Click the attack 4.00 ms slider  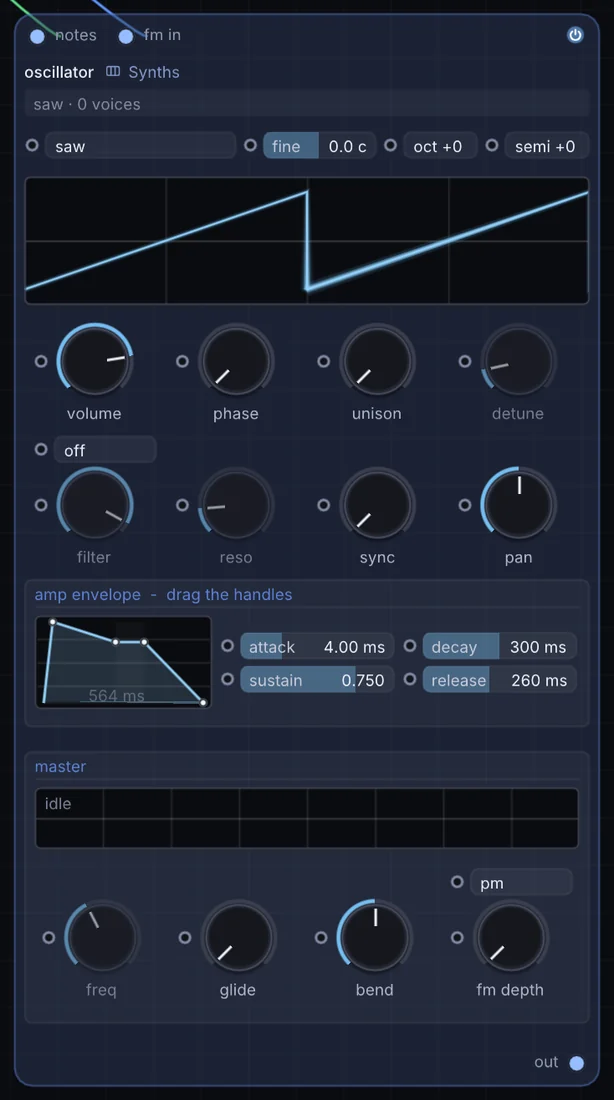(317, 646)
